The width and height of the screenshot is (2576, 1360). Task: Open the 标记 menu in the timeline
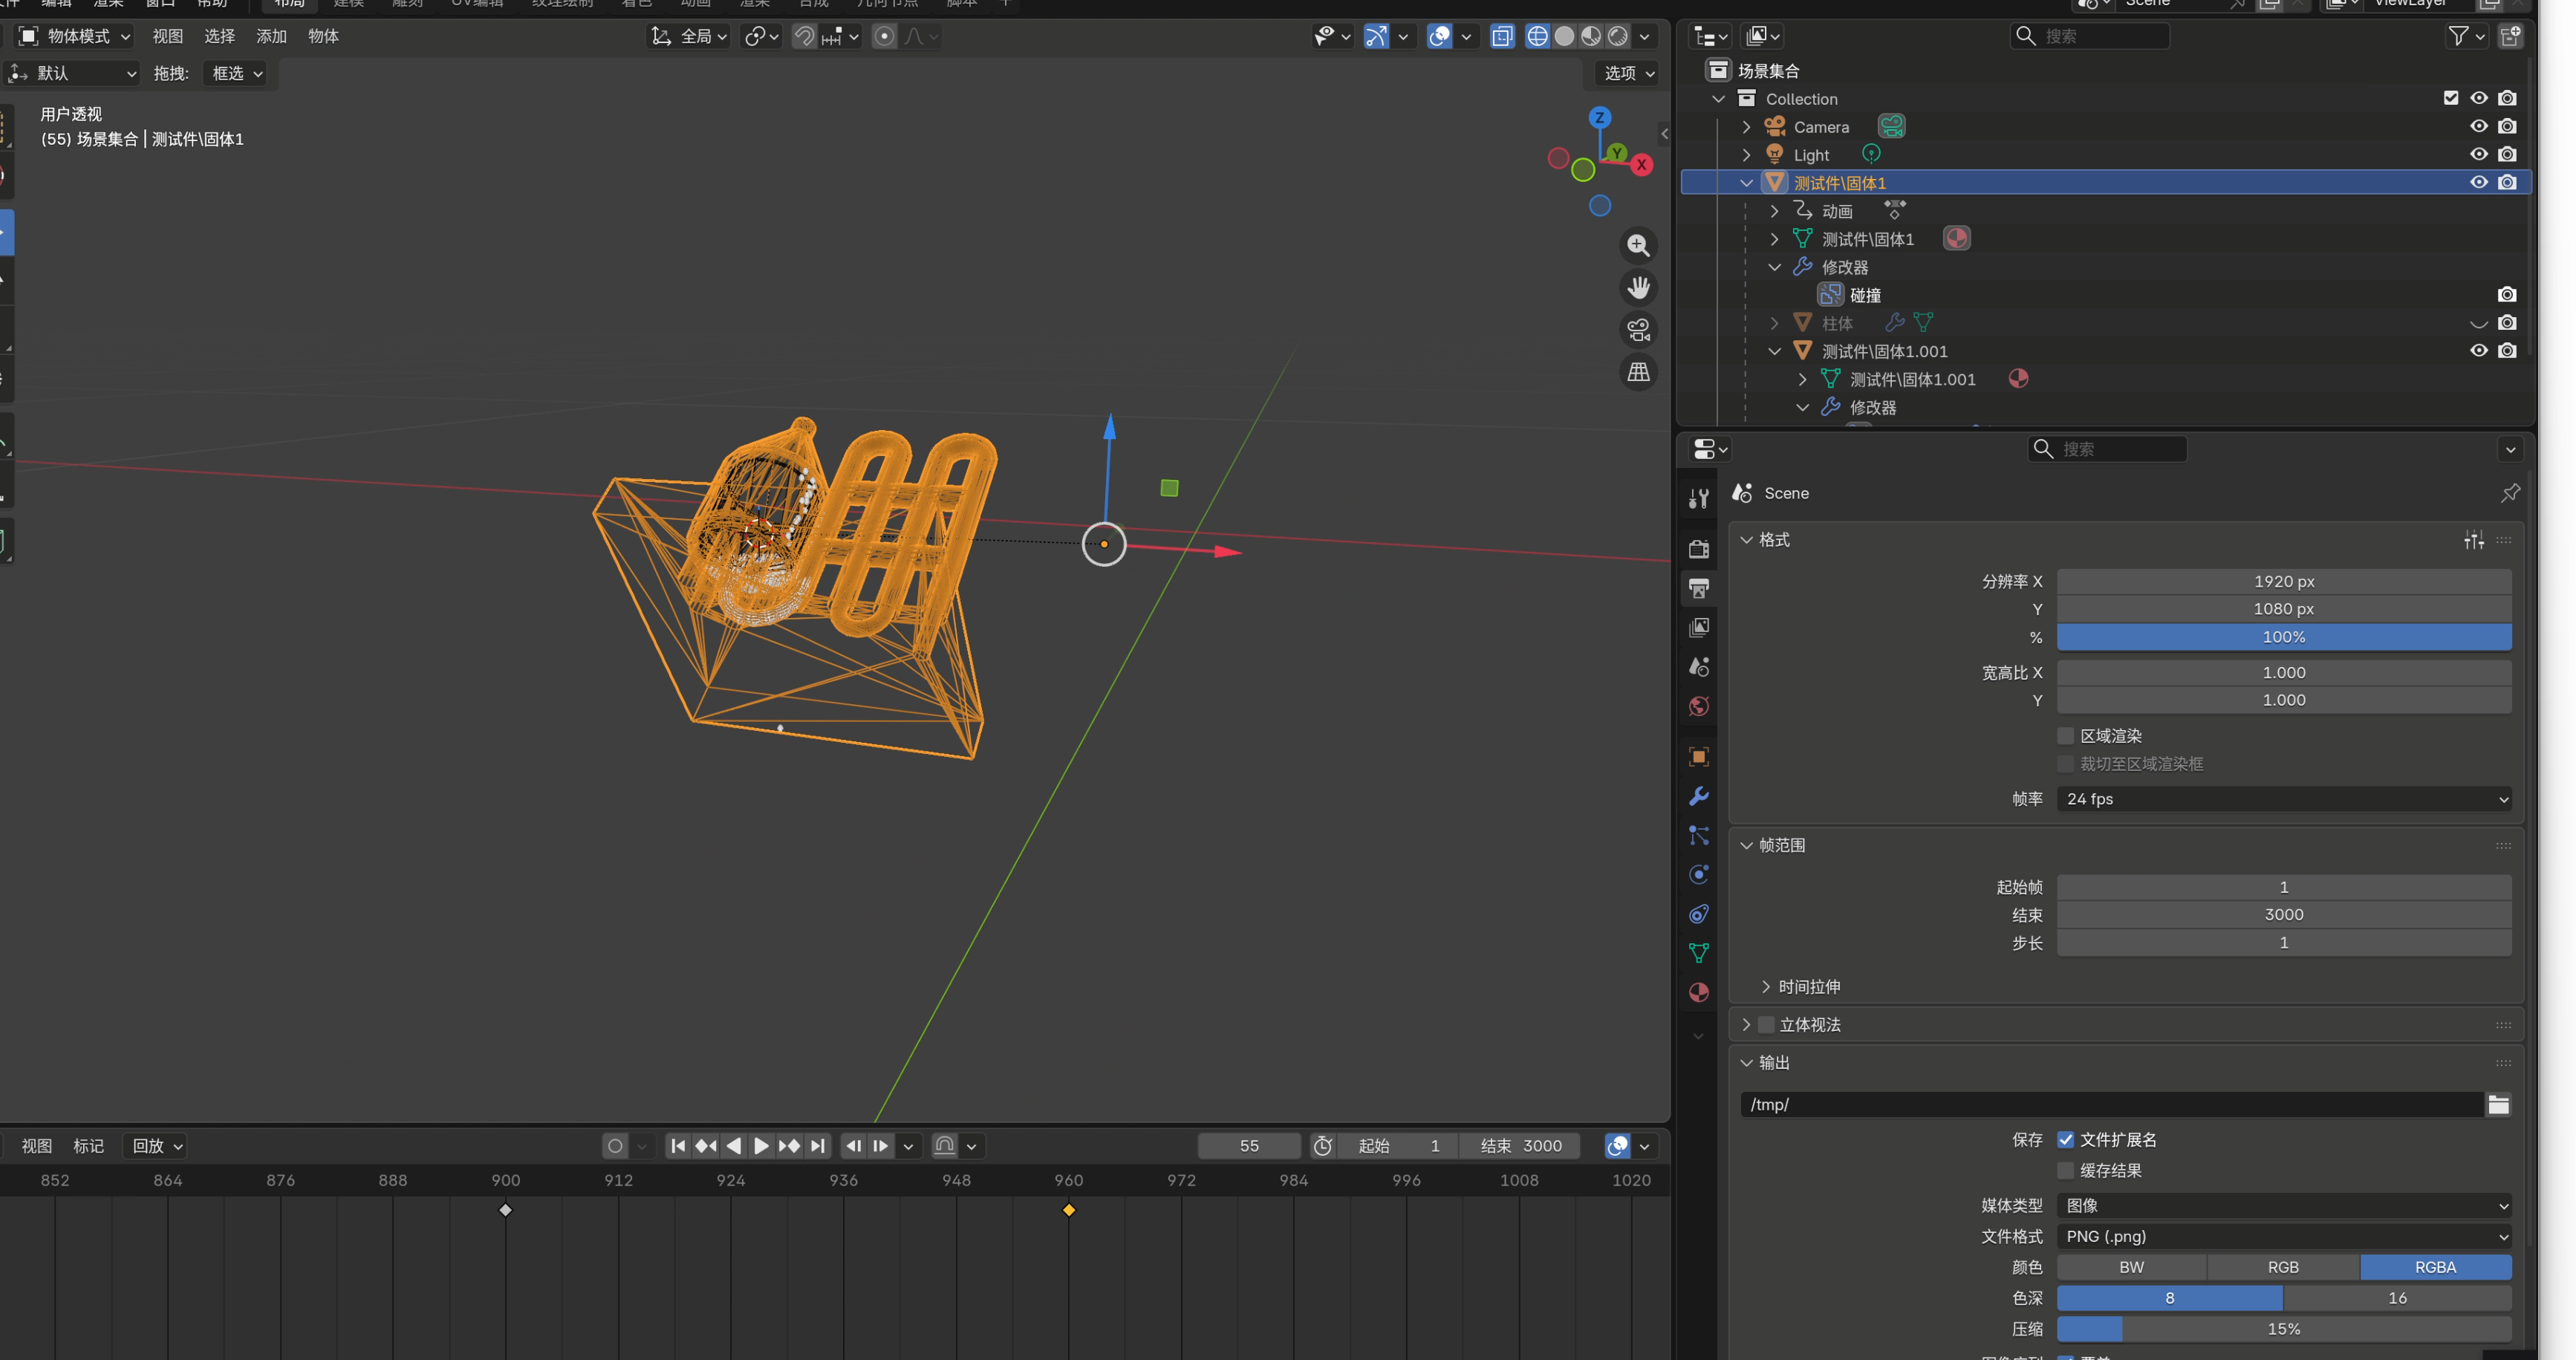pyautogui.click(x=88, y=1146)
